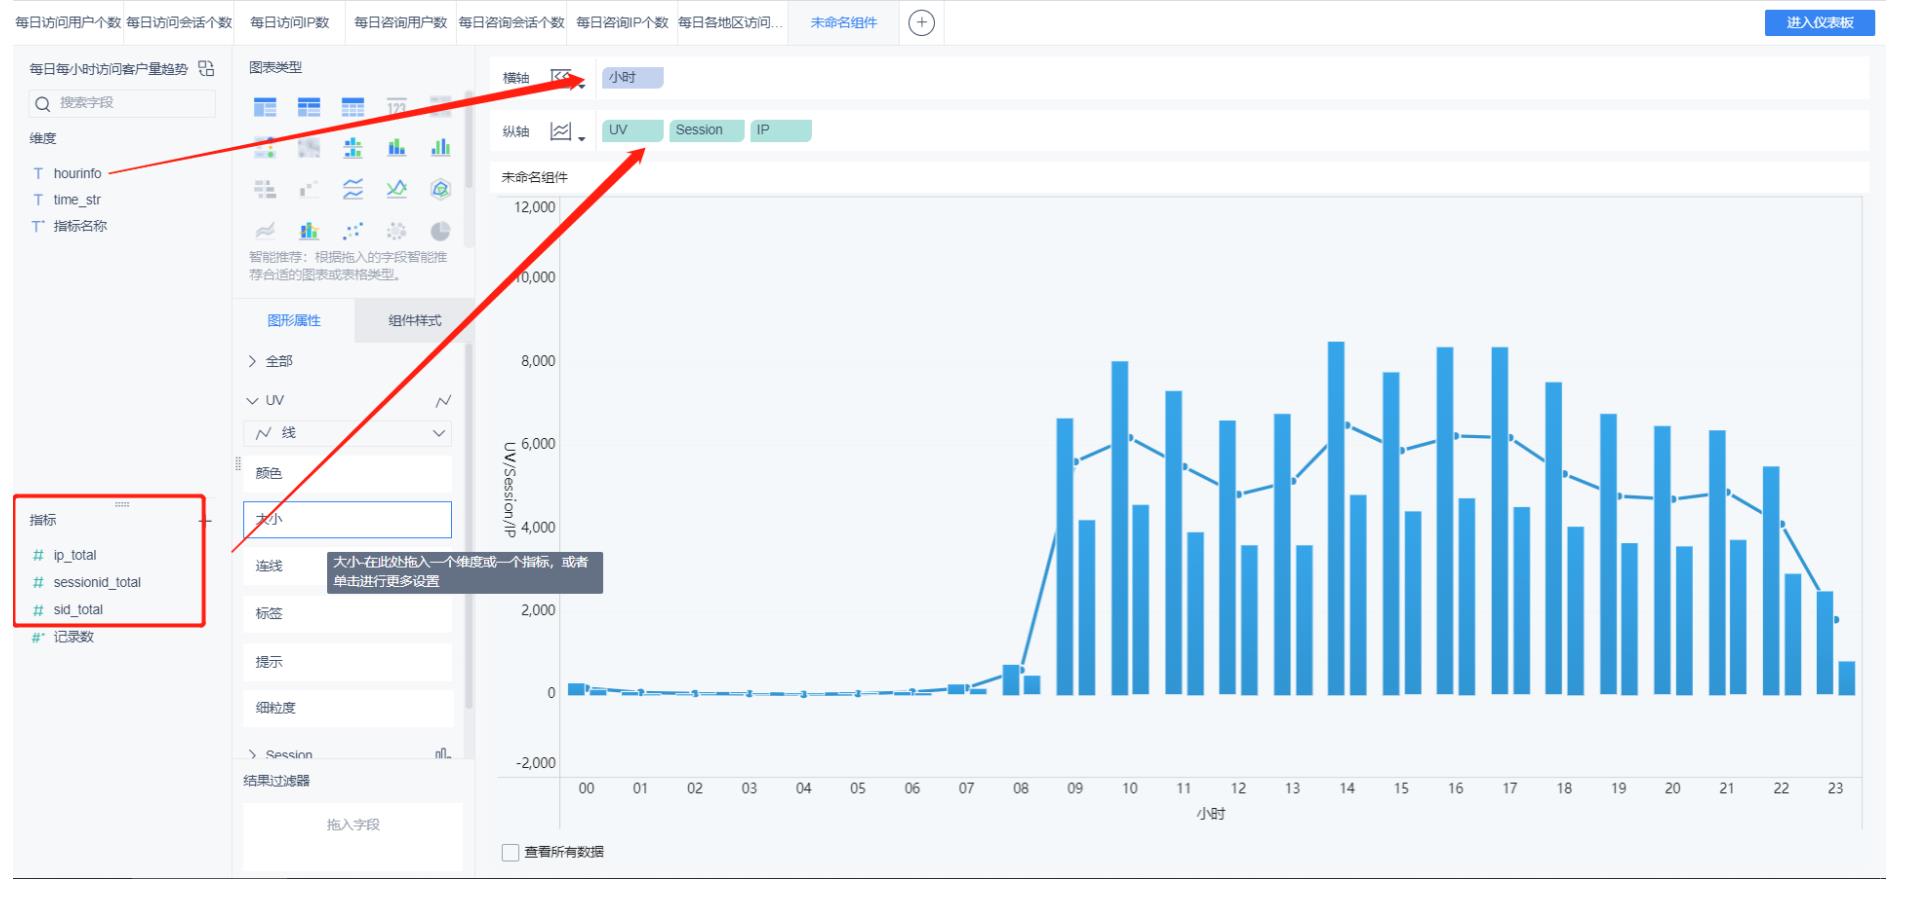Image resolution: width=1905 pixels, height=904 pixels.
Task: Open the 线 shape type dropdown
Action: coord(347,433)
